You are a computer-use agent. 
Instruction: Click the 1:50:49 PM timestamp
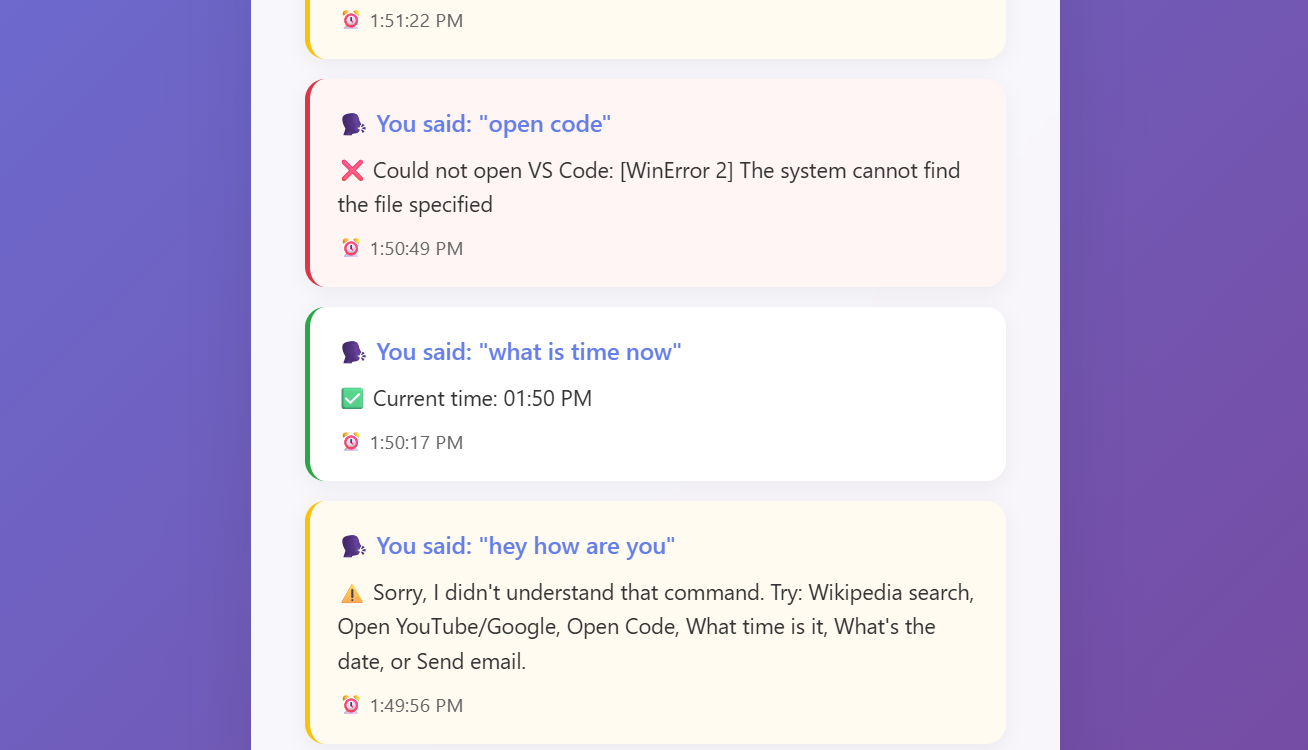[416, 248]
